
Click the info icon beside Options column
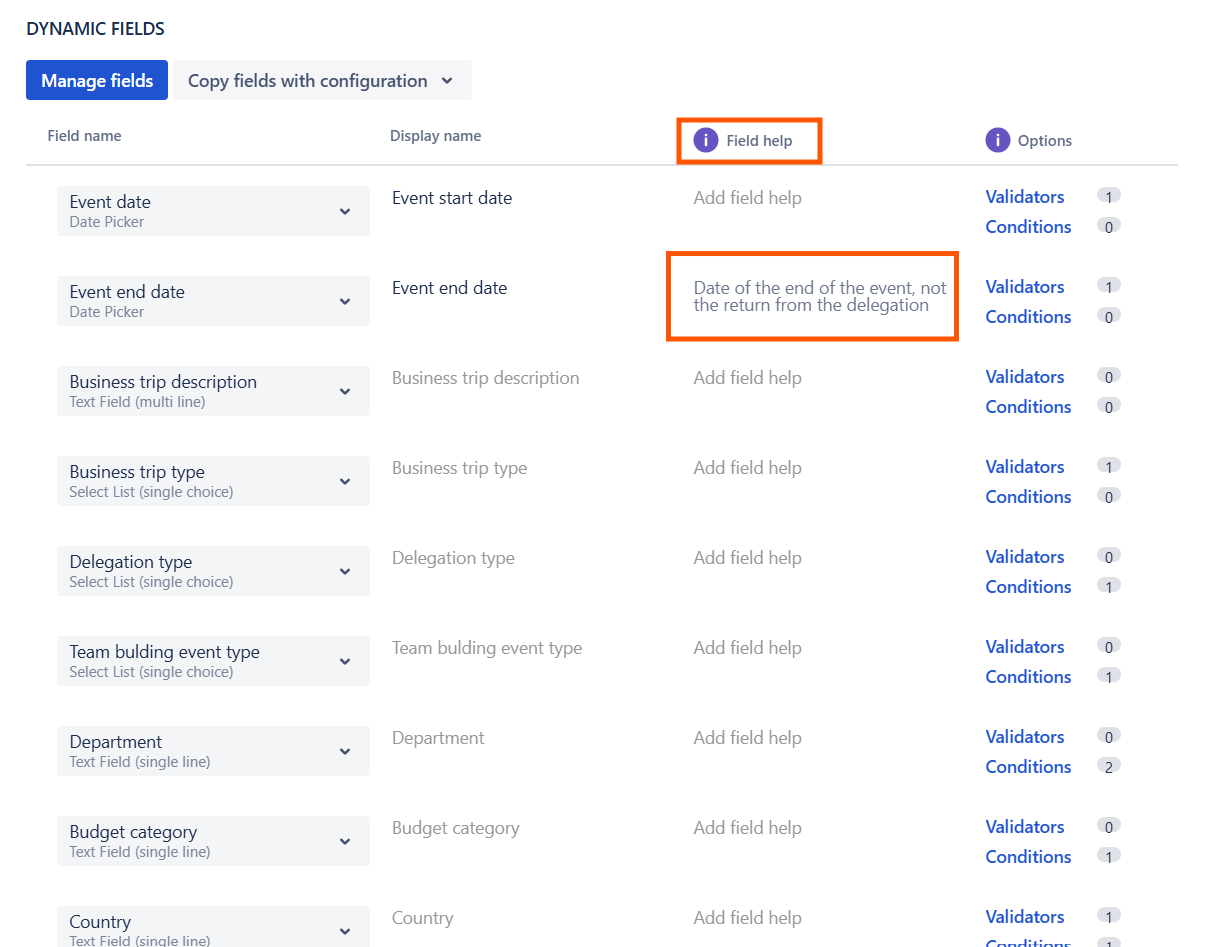[997, 140]
